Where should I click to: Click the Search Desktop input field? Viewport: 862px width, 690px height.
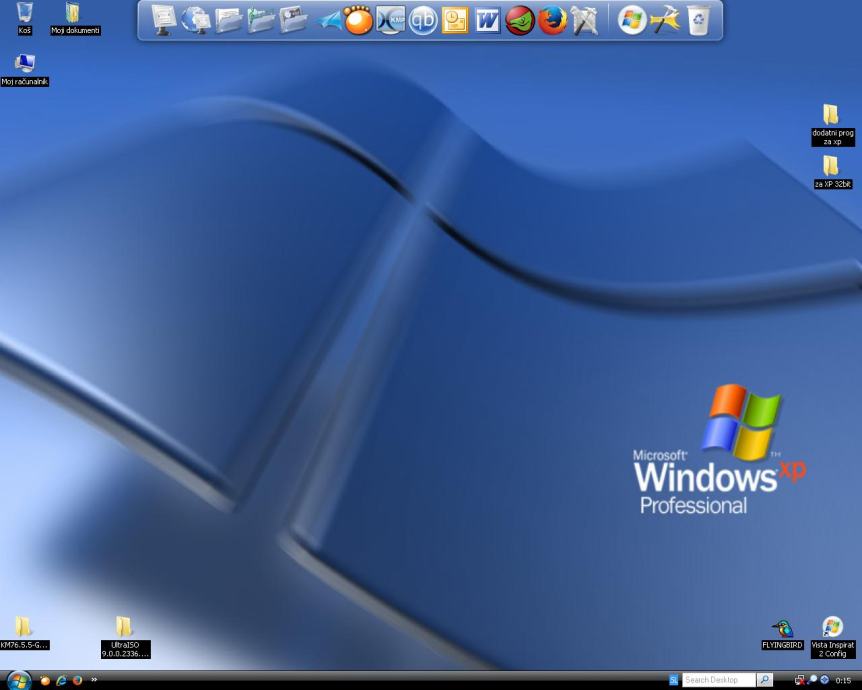point(719,680)
